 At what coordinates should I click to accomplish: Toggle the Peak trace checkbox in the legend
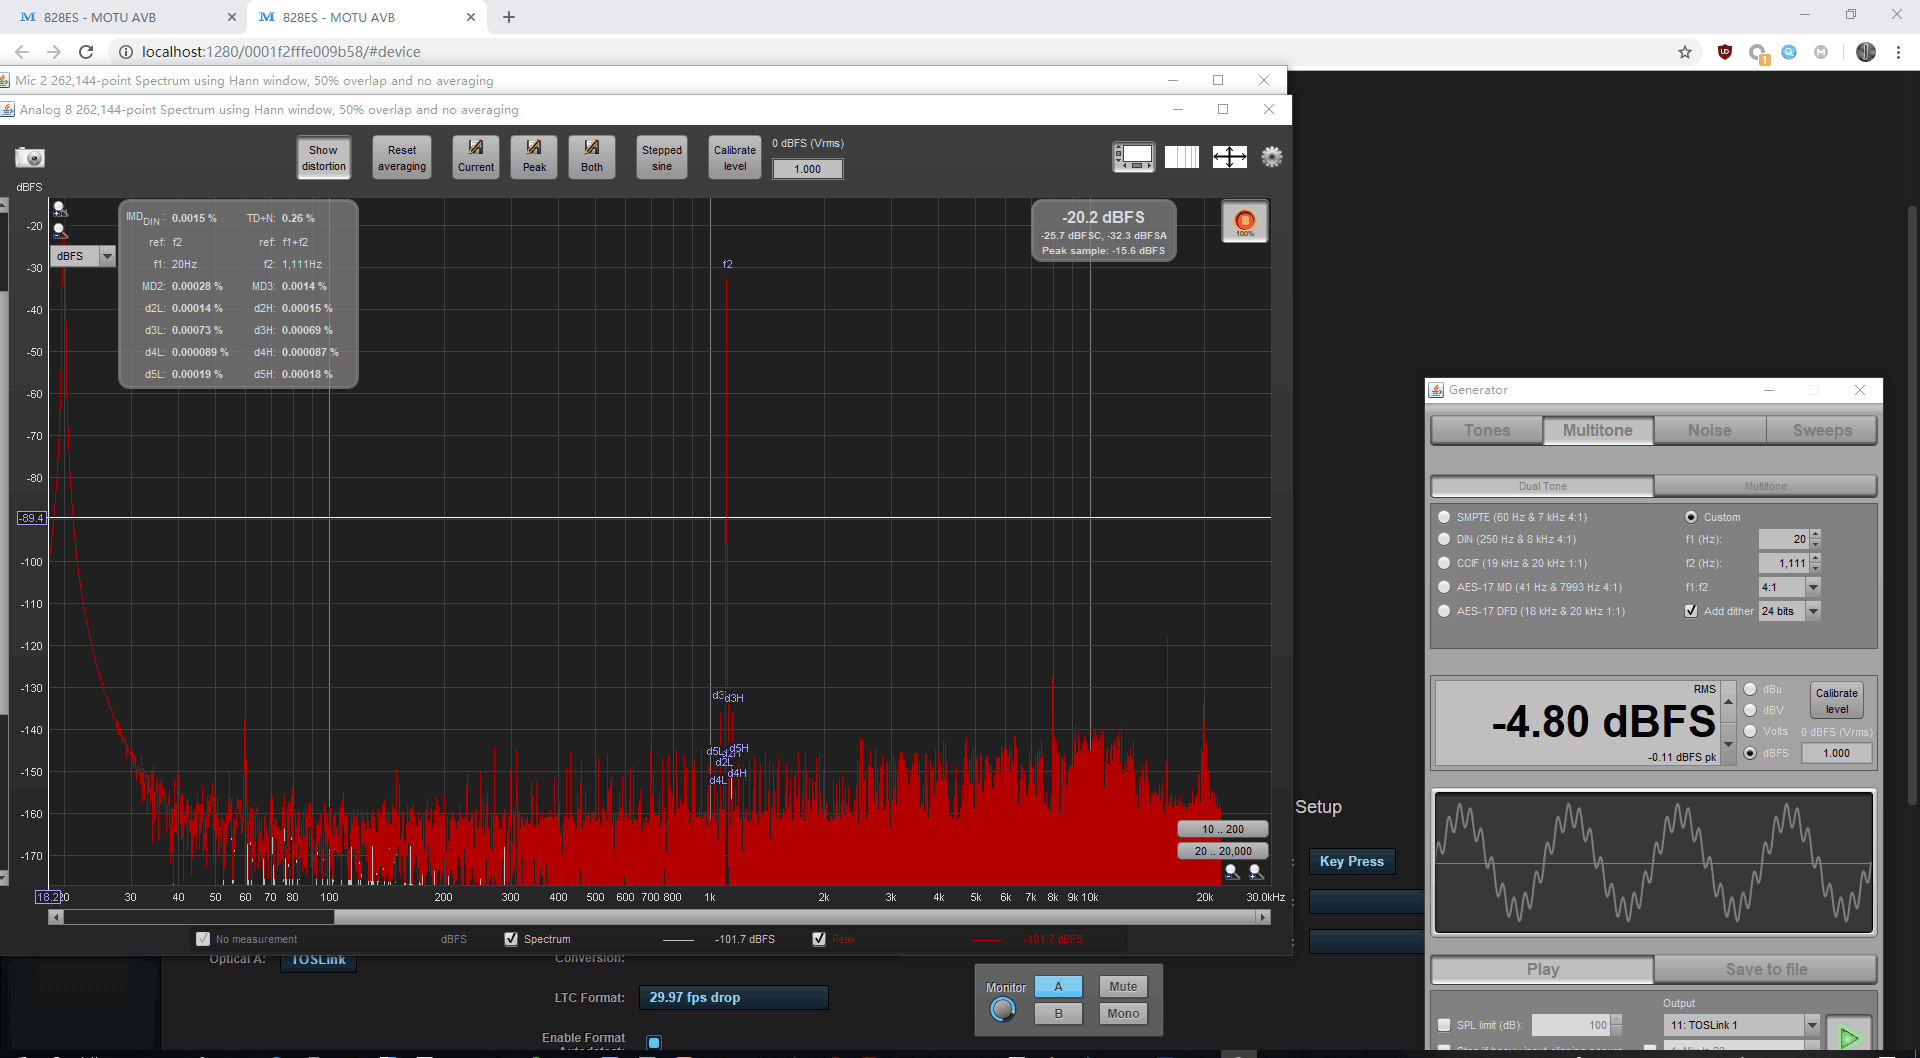click(819, 939)
